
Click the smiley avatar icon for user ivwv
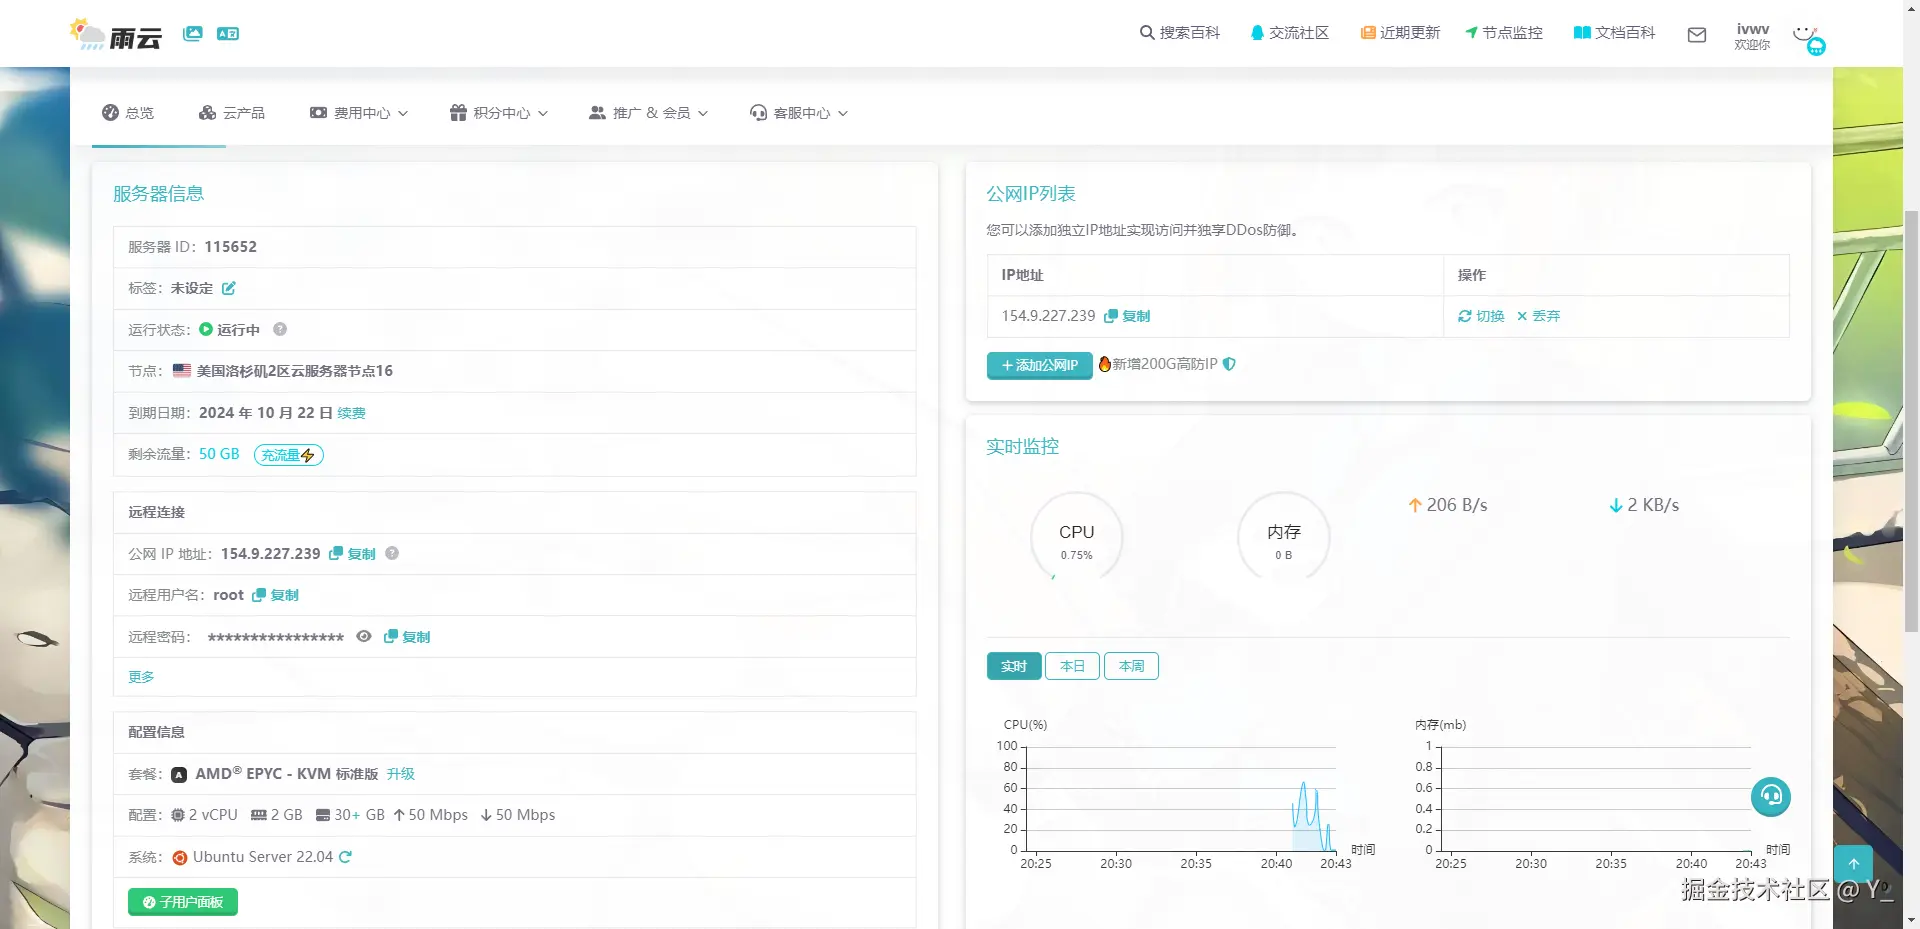pyautogui.click(x=1806, y=33)
